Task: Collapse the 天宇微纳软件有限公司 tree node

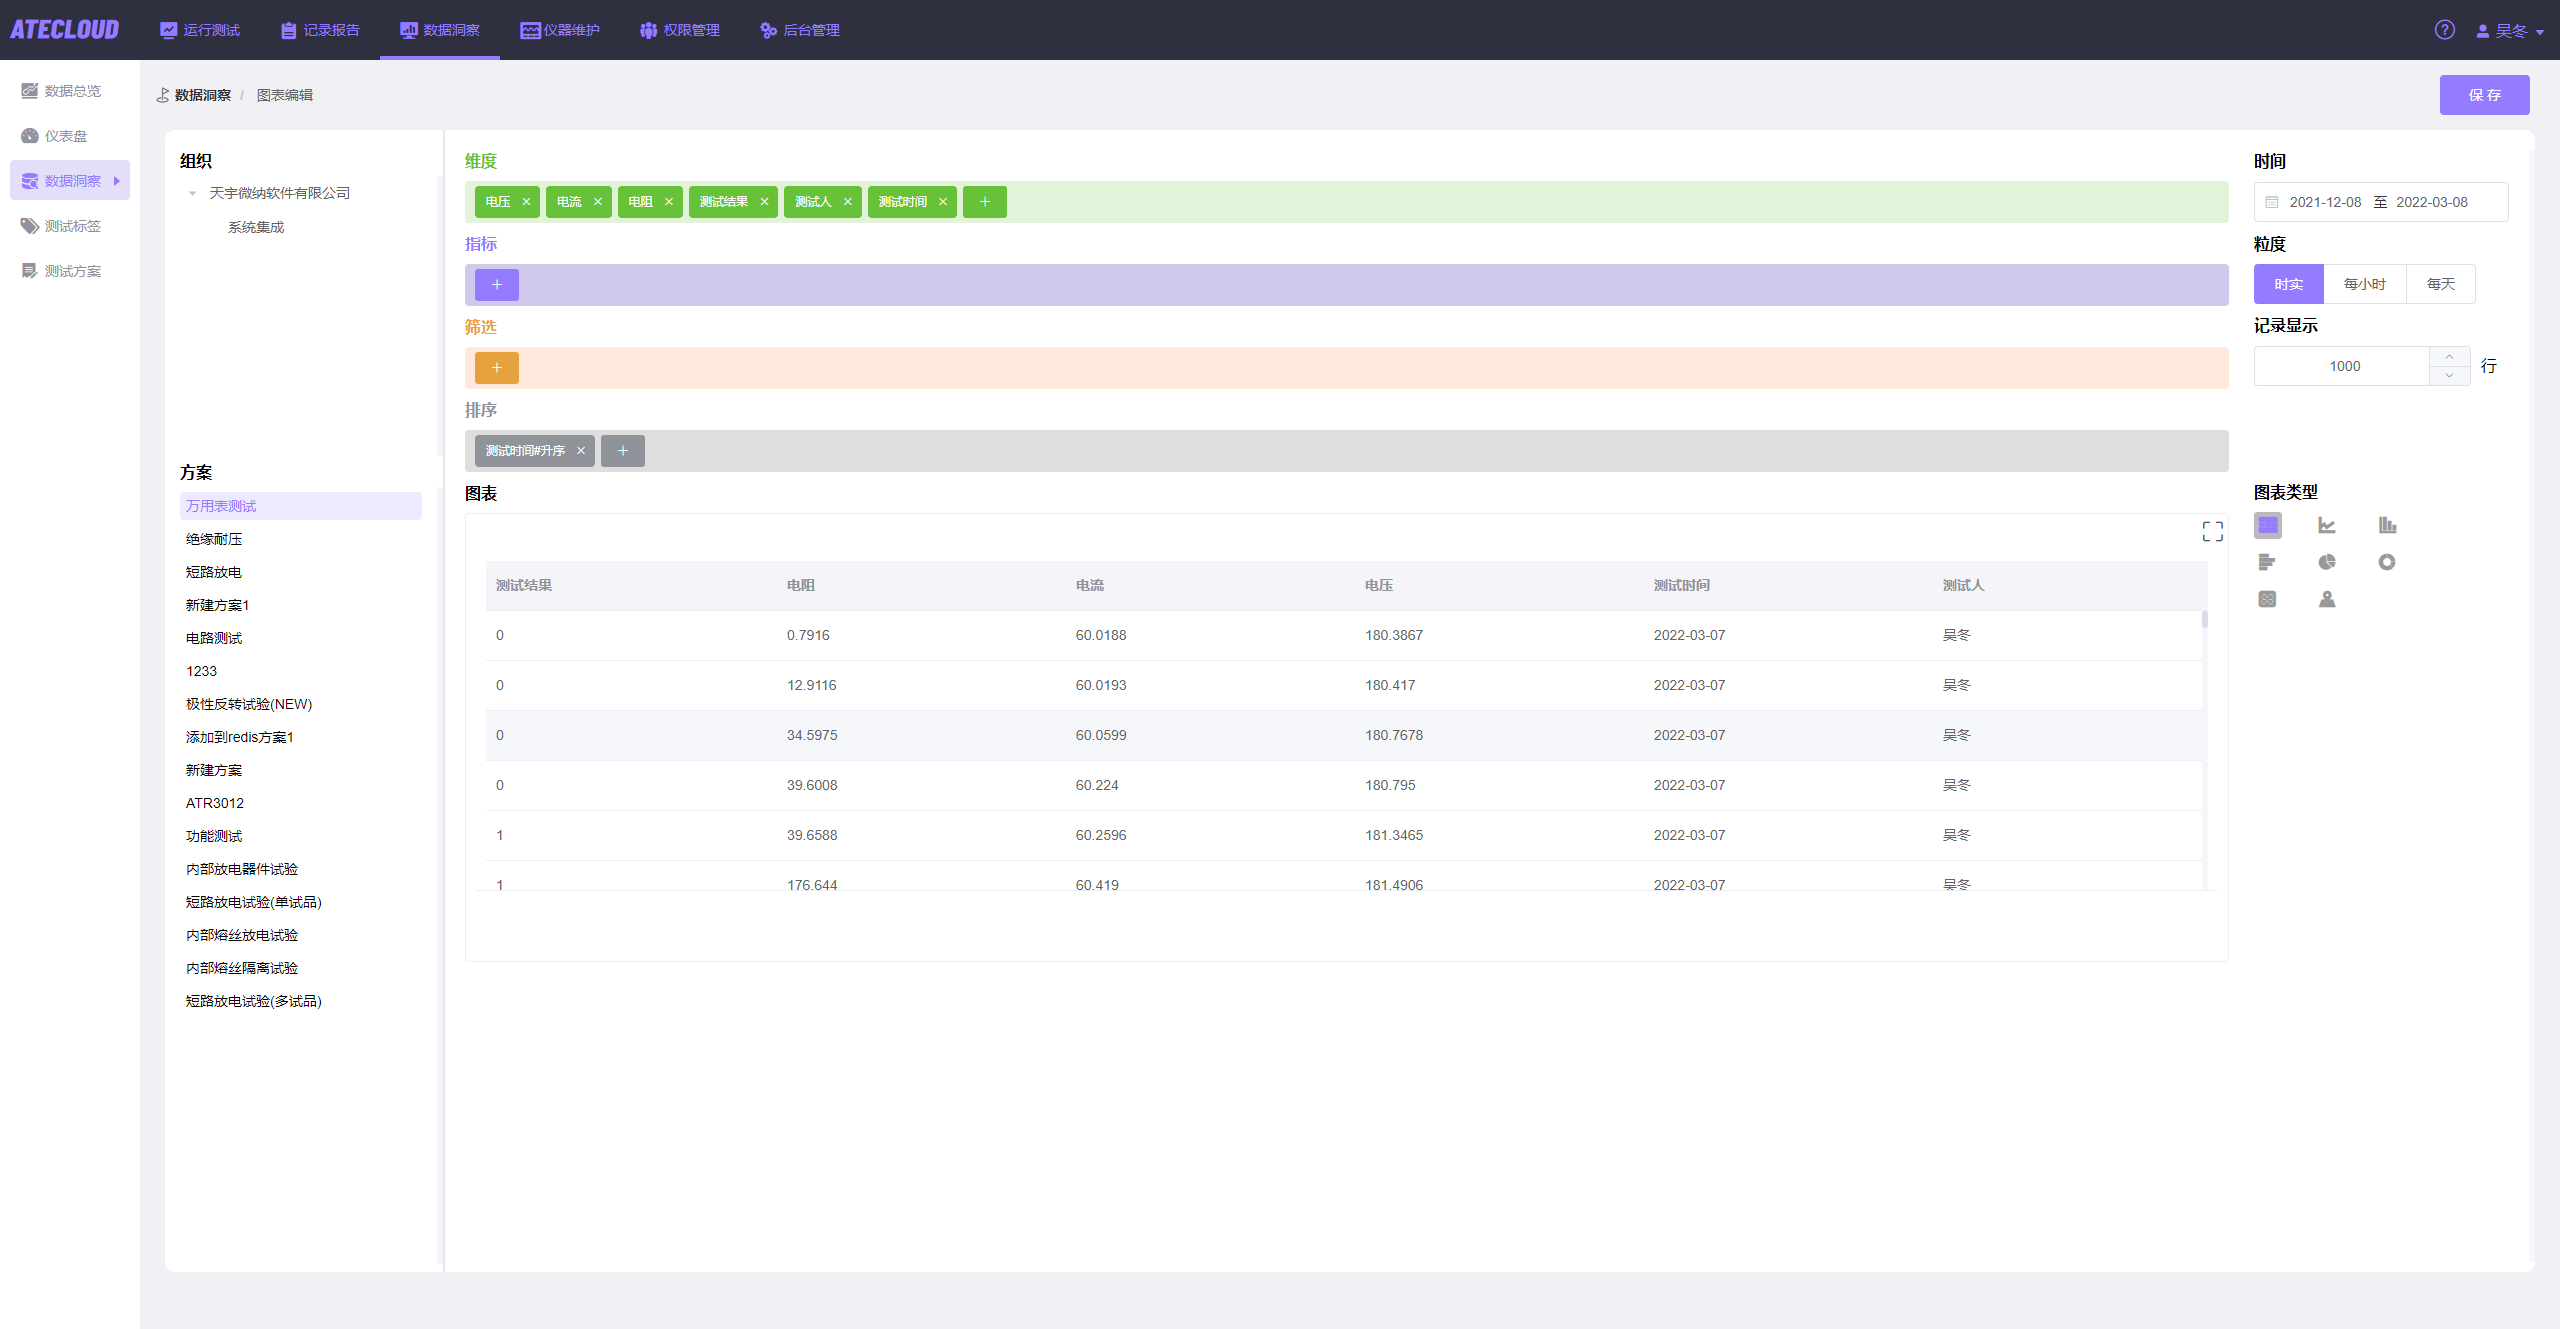Action: point(192,194)
